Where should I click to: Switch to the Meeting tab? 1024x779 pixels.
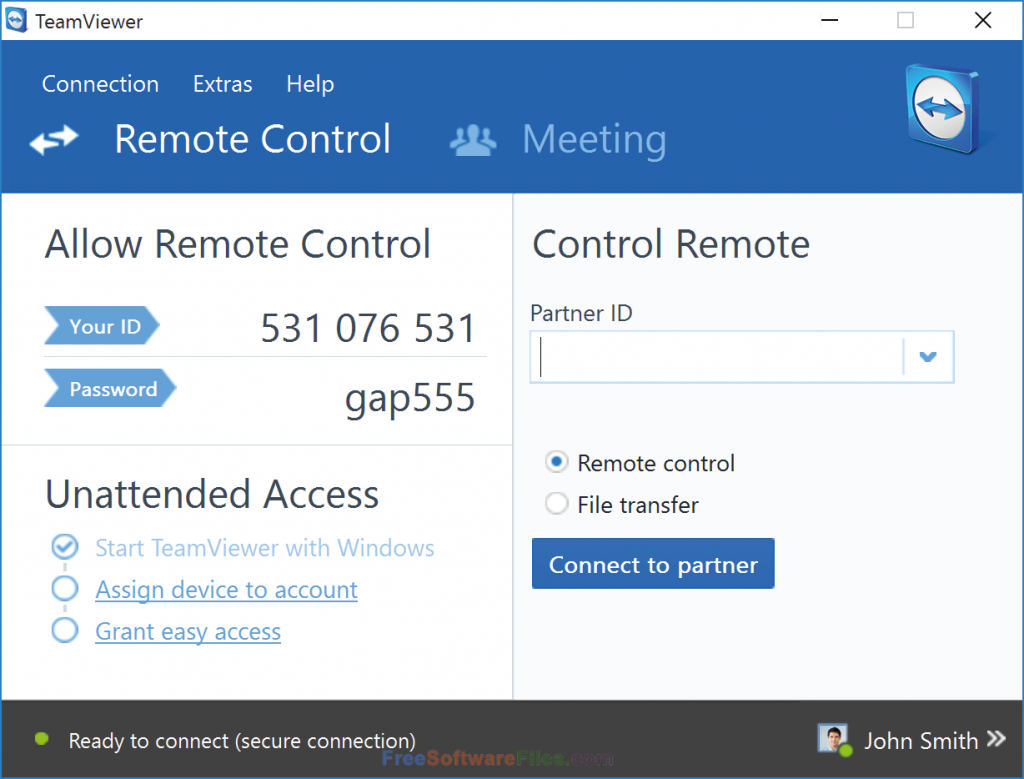[594, 140]
